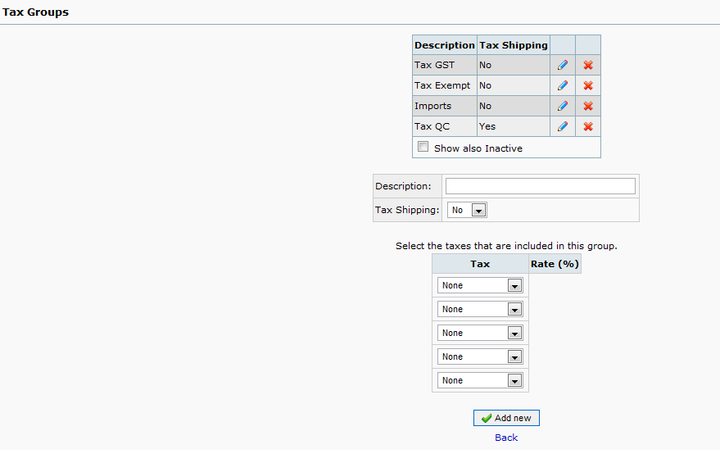This screenshot has height=450, width=720.
Task: Expand the fourth Tax selection dropdown
Action: coord(480,357)
